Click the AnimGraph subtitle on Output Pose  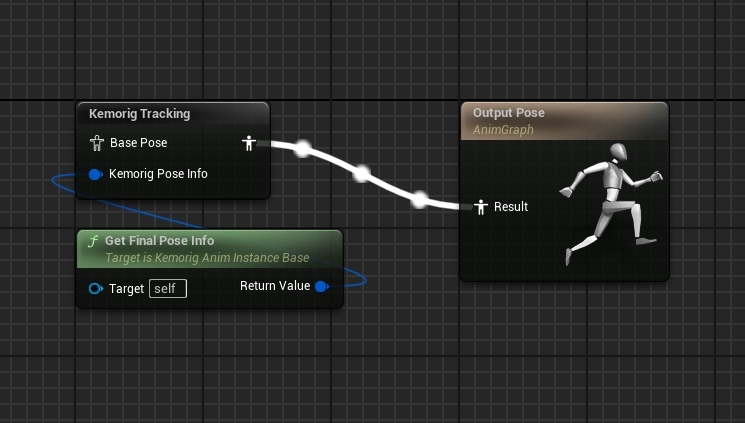click(x=503, y=128)
